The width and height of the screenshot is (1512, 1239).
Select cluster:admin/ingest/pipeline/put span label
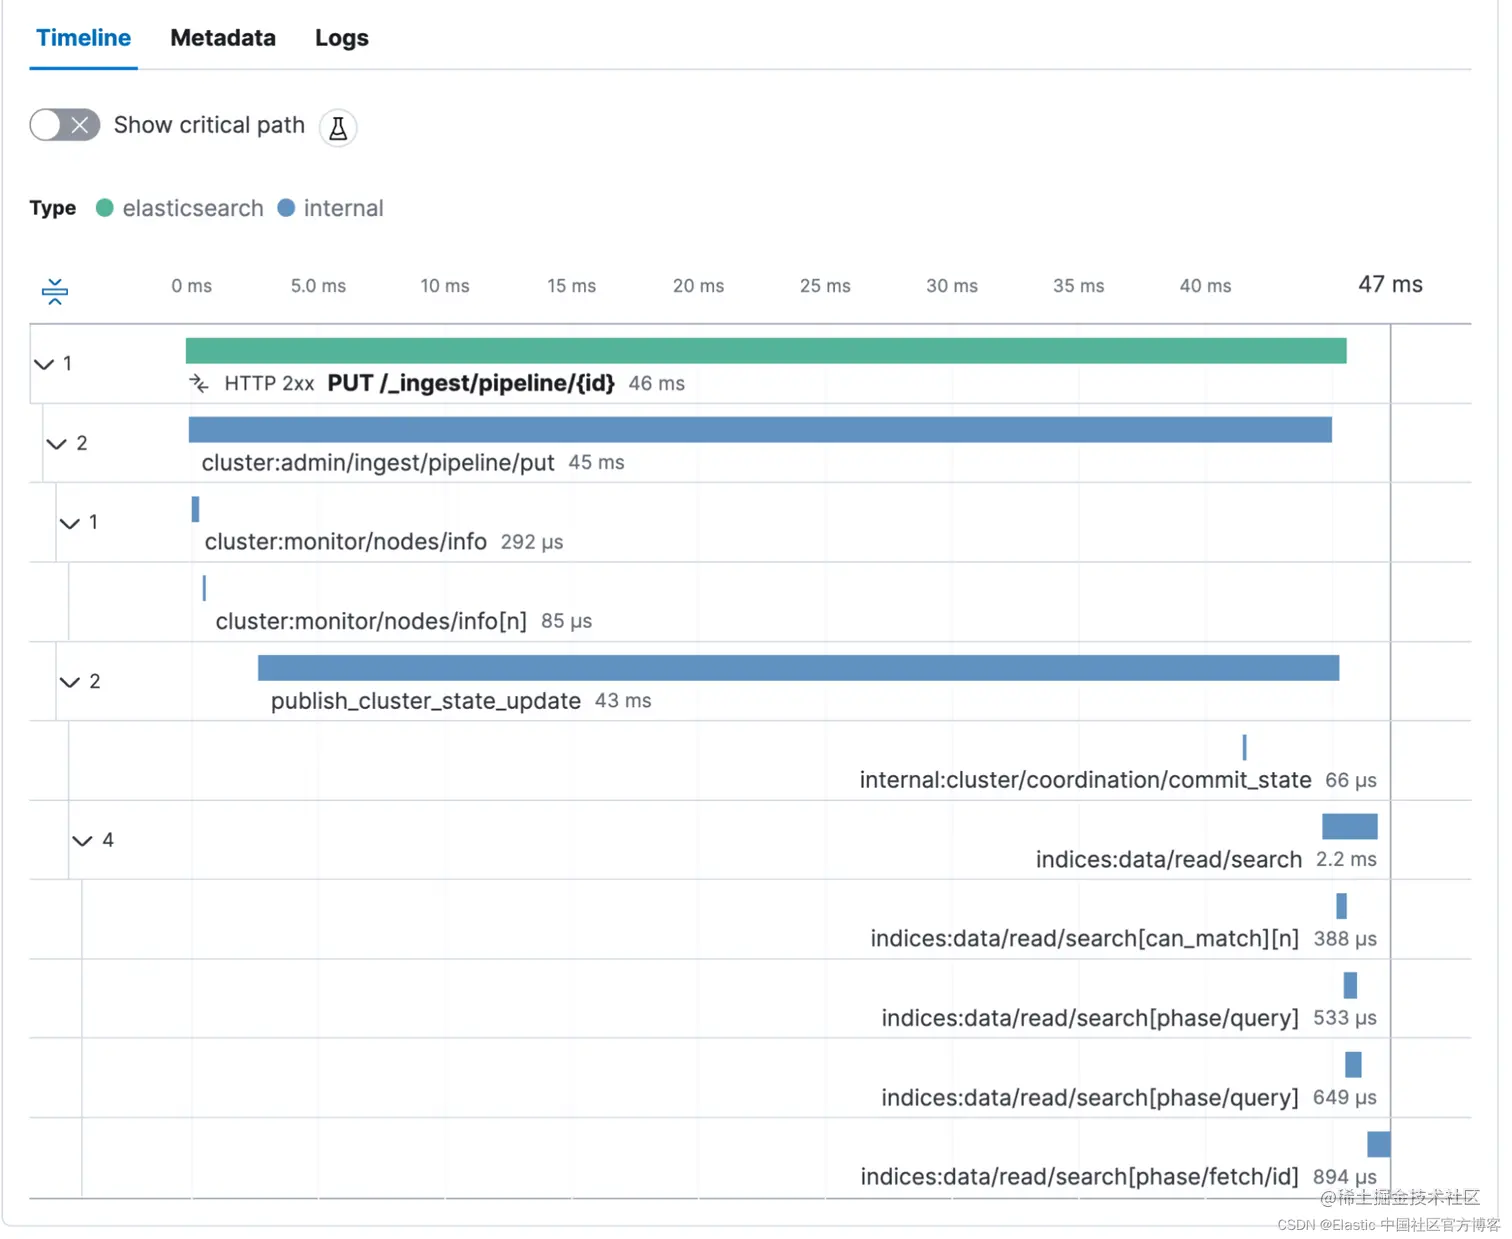(378, 463)
